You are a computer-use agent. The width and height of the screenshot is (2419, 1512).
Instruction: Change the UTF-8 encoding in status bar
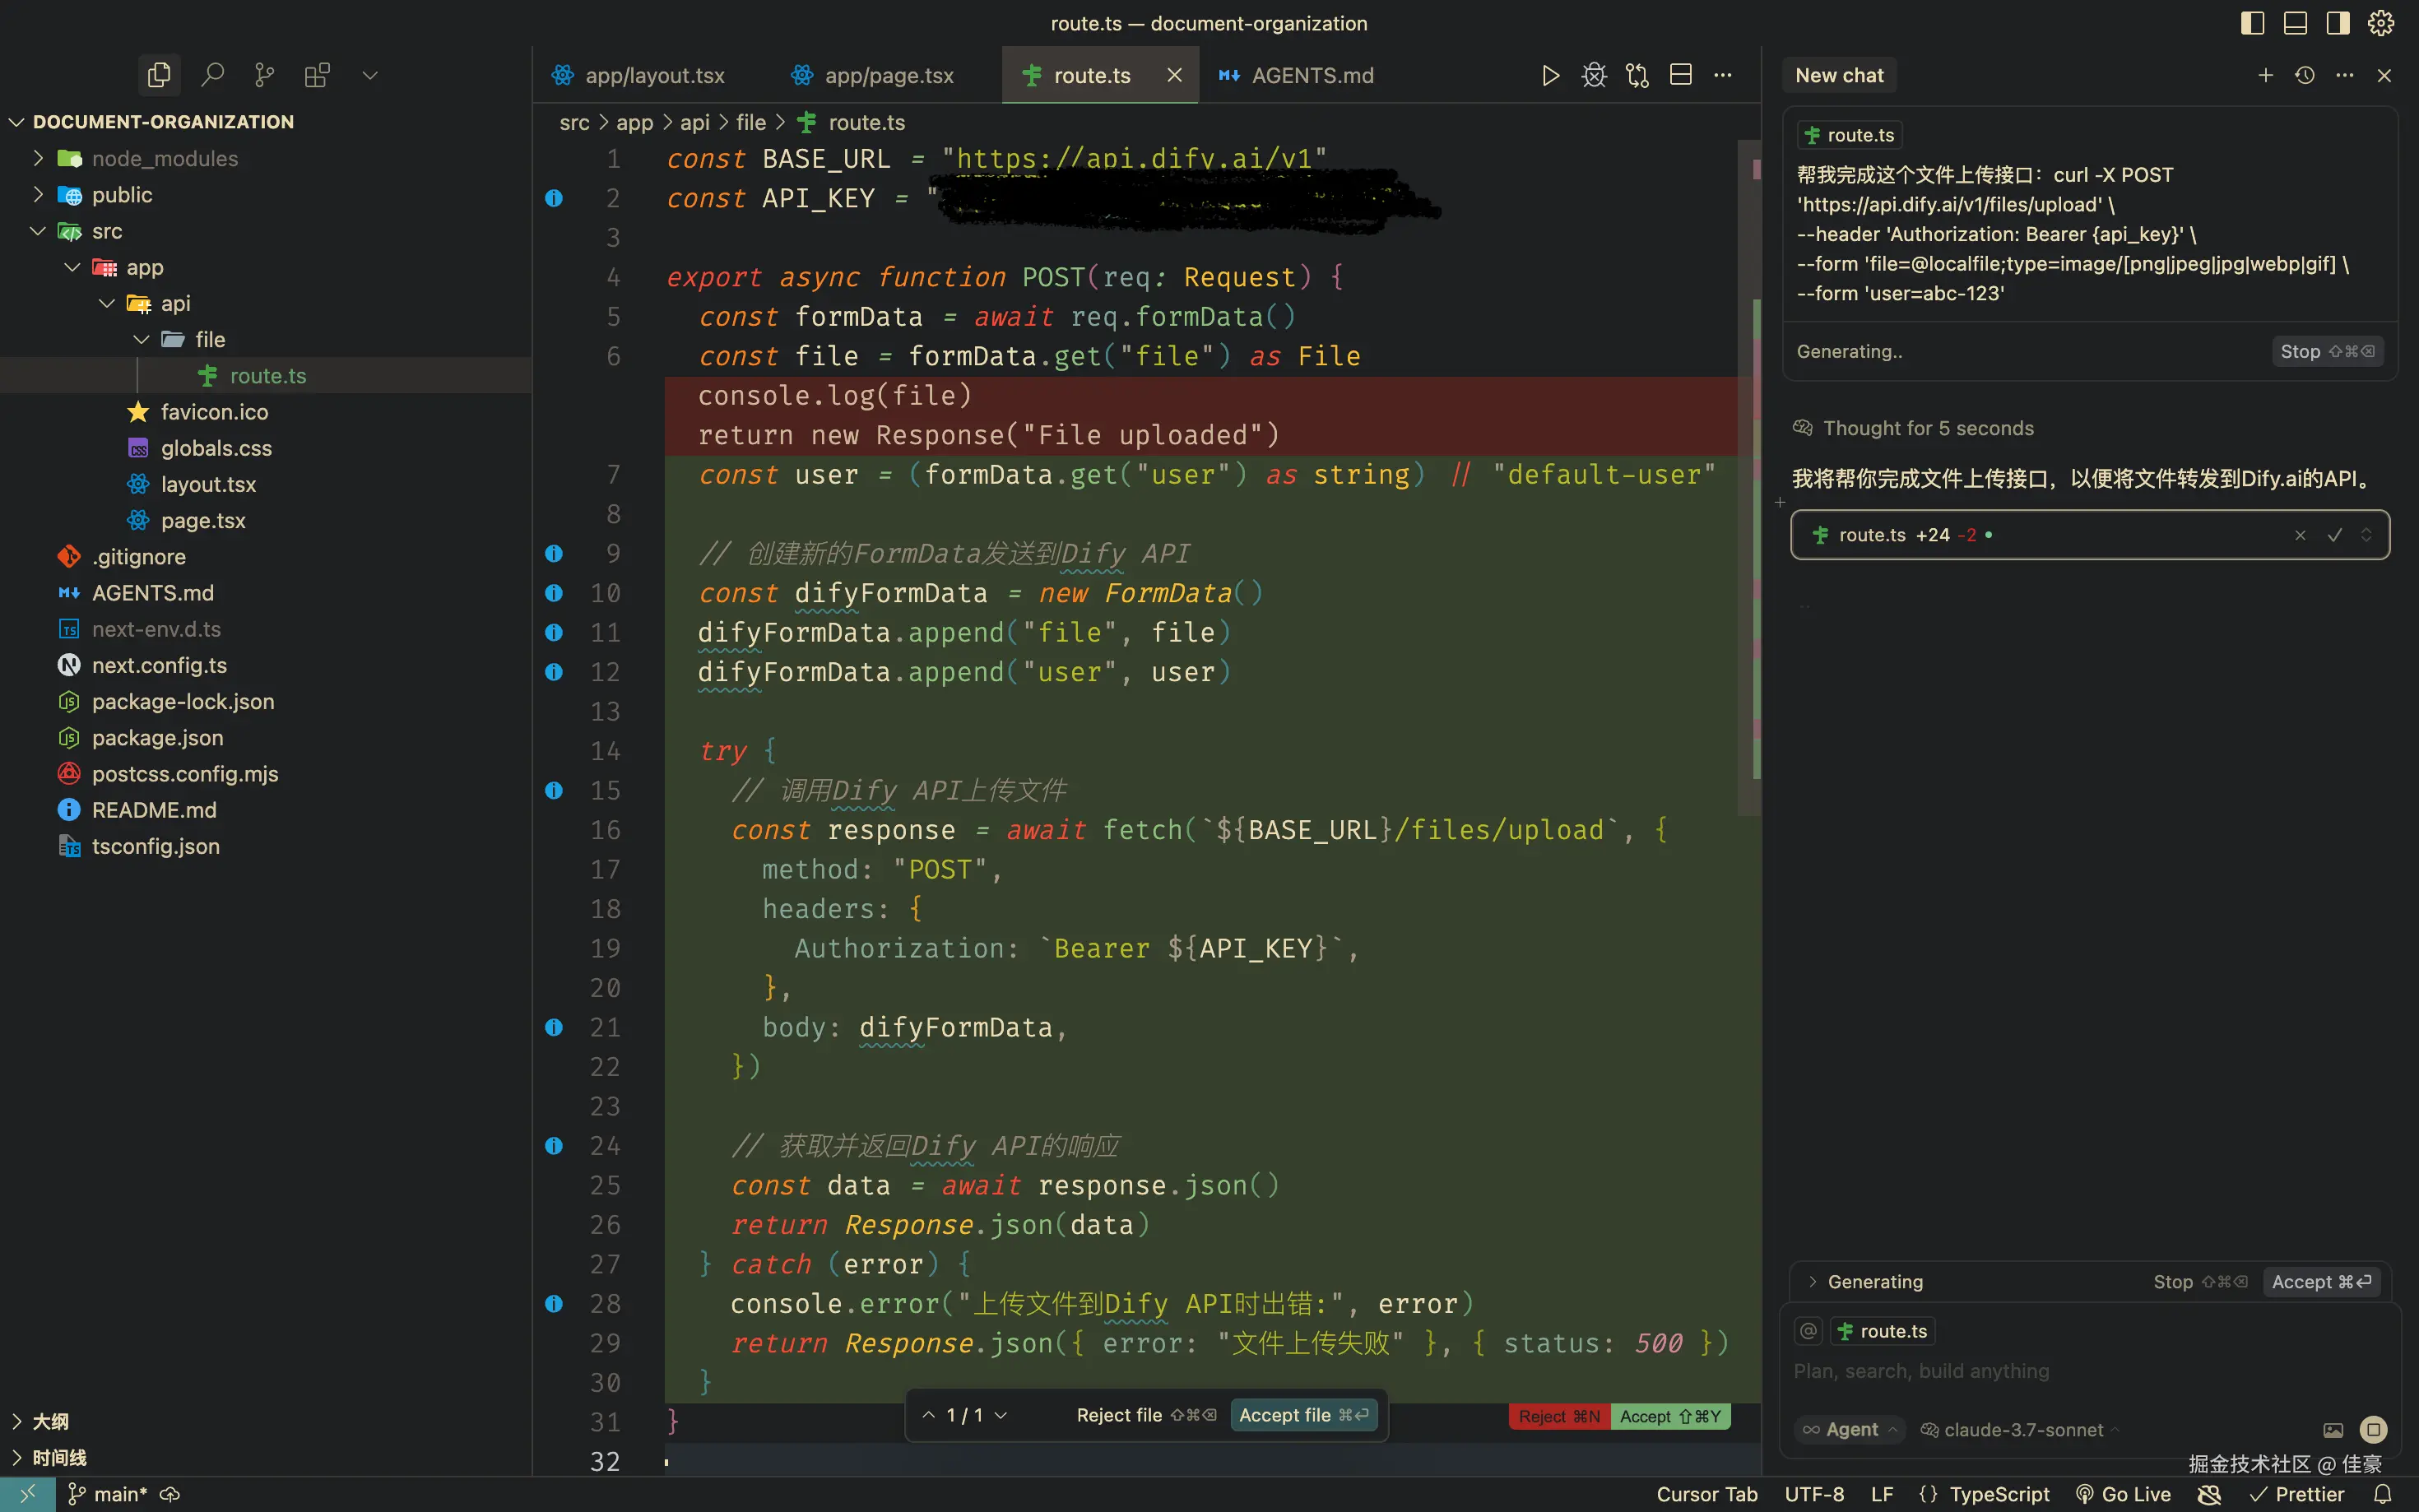coord(1814,1494)
